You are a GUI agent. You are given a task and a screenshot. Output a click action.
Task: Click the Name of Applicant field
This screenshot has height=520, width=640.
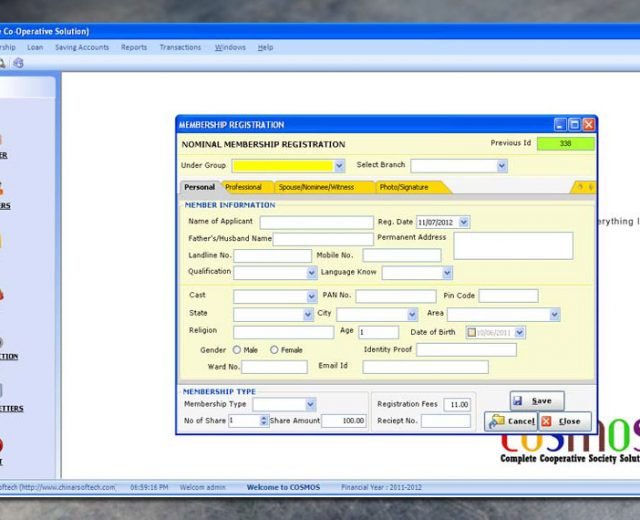pos(316,222)
